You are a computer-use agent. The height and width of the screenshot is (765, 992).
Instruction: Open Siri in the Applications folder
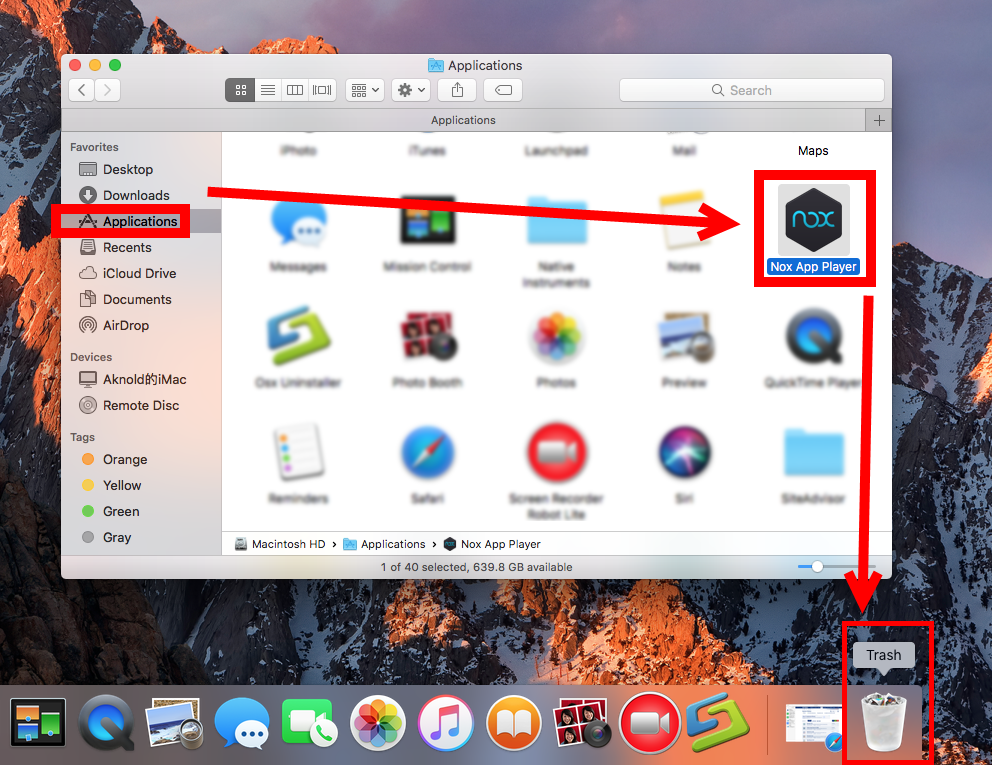point(684,450)
